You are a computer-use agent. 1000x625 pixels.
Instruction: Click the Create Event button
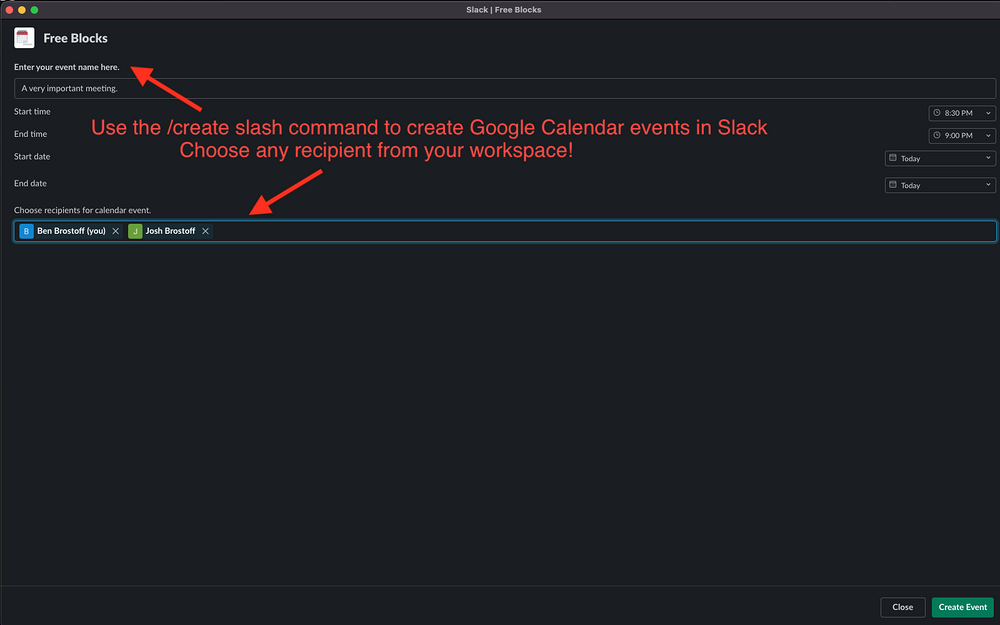tap(962, 607)
